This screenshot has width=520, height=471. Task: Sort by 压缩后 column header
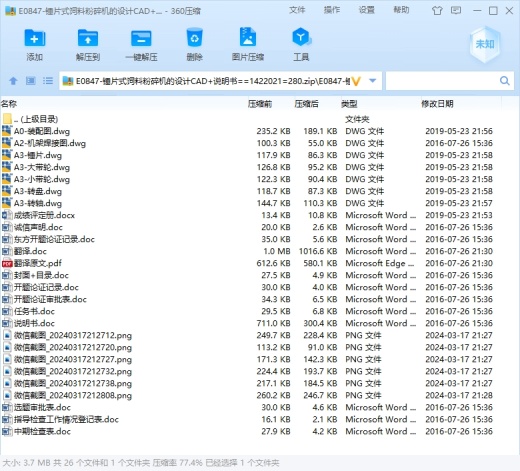coord(306,104)
